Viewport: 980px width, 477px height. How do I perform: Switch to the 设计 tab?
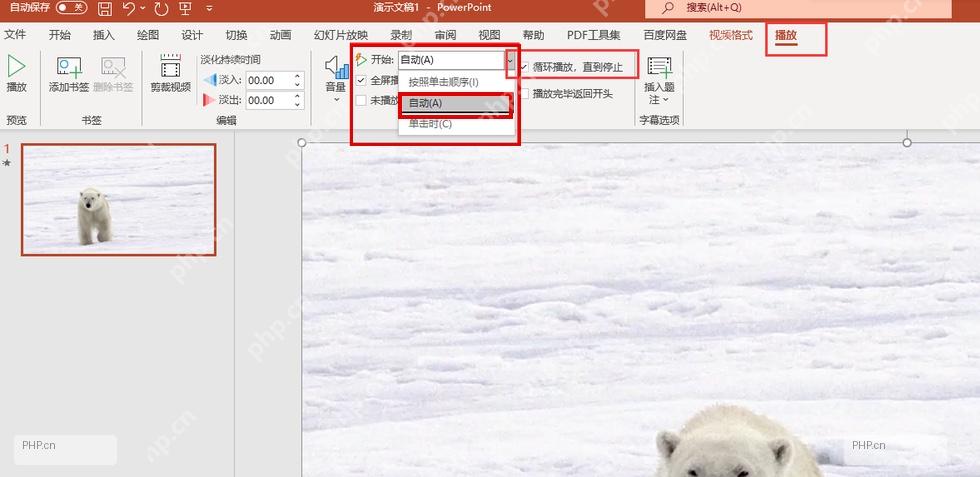192,34
